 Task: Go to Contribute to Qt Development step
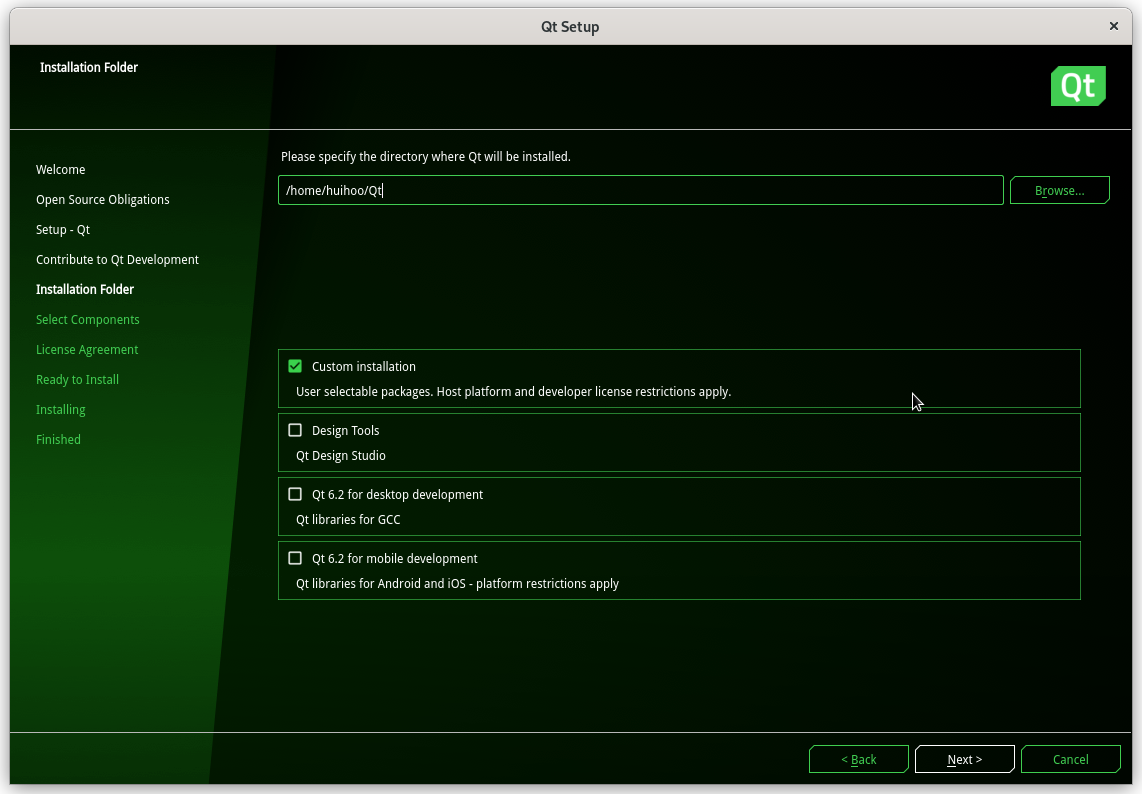point(117,260)
